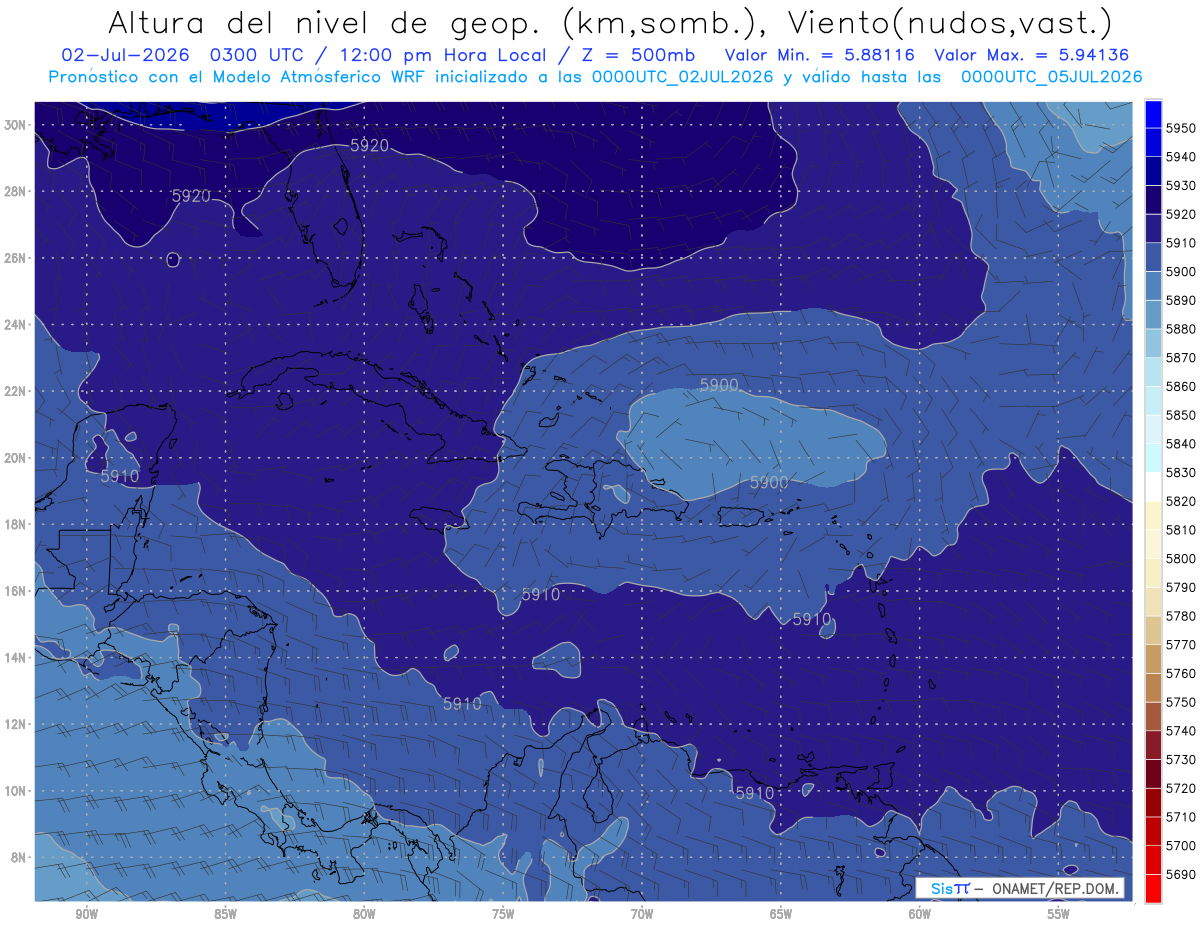The height and width of the screenshot is (927, 1200).
Task: Click the '5870' color bar label
Action: tap(1181, 358)
